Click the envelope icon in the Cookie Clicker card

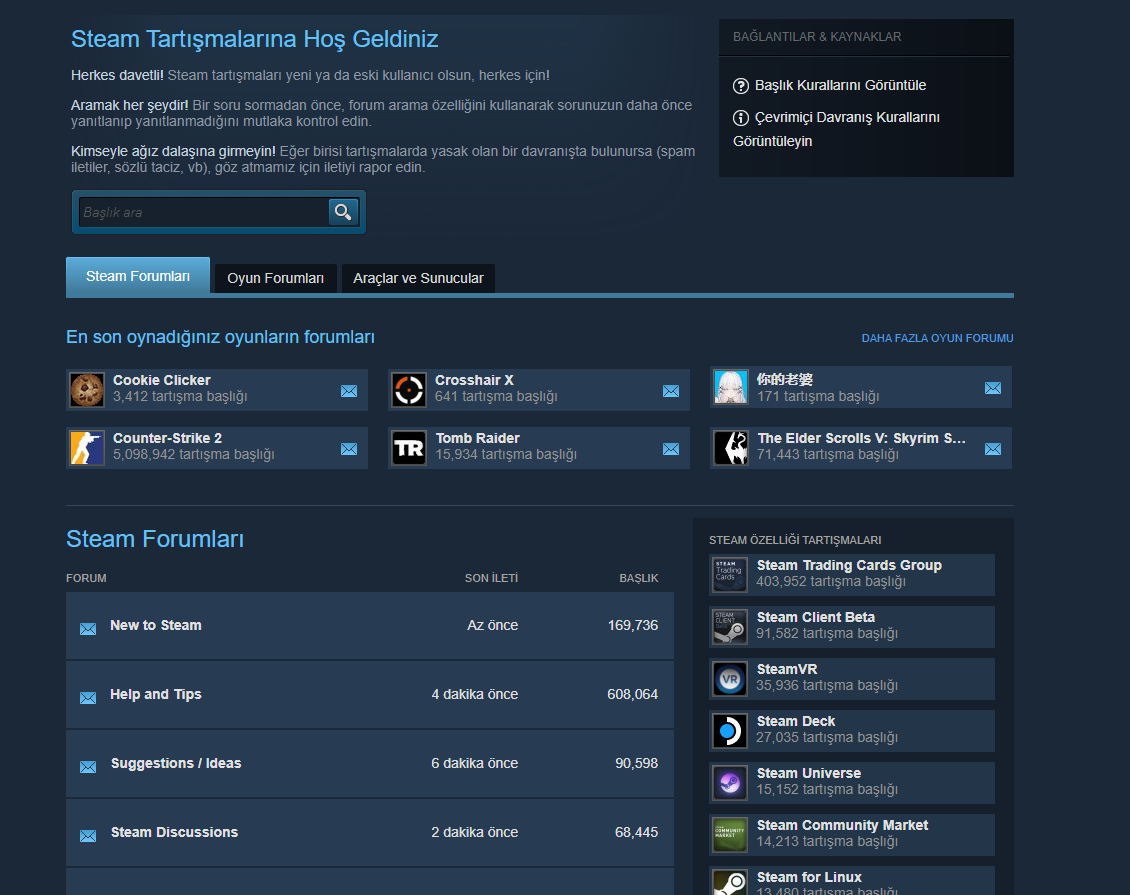[x=349, y=391]
